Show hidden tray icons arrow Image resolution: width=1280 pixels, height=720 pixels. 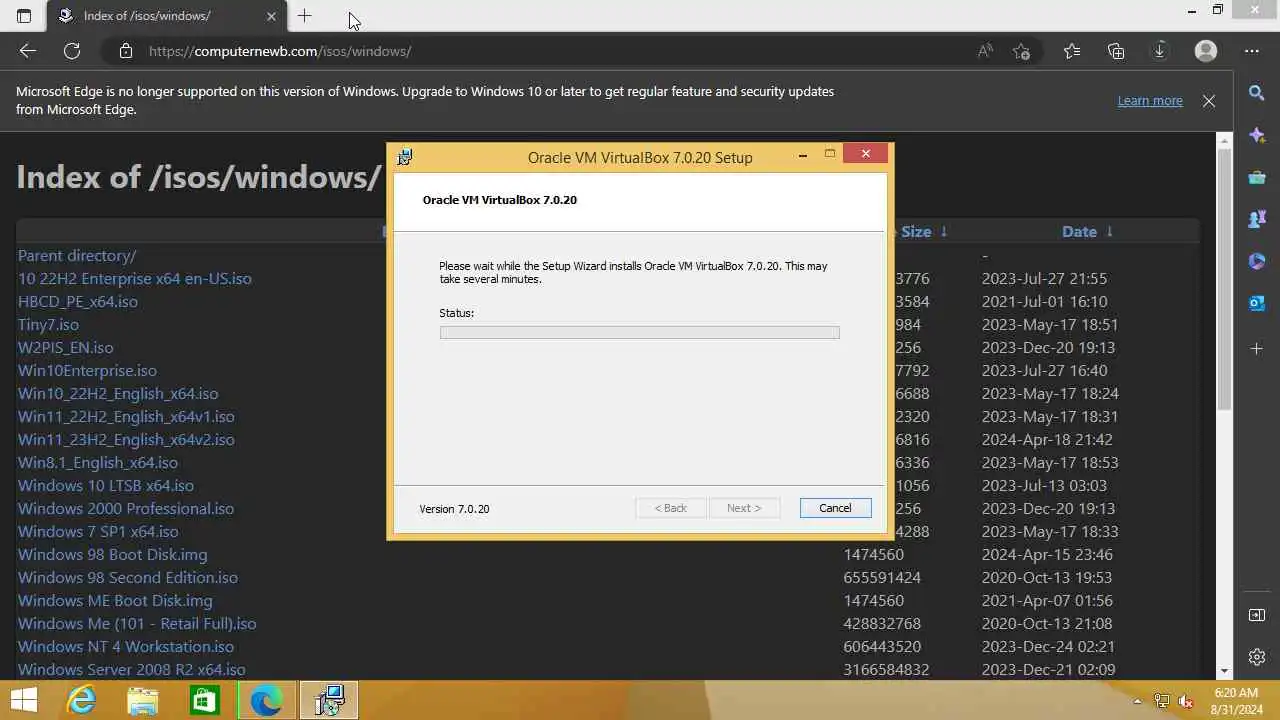1137,701
